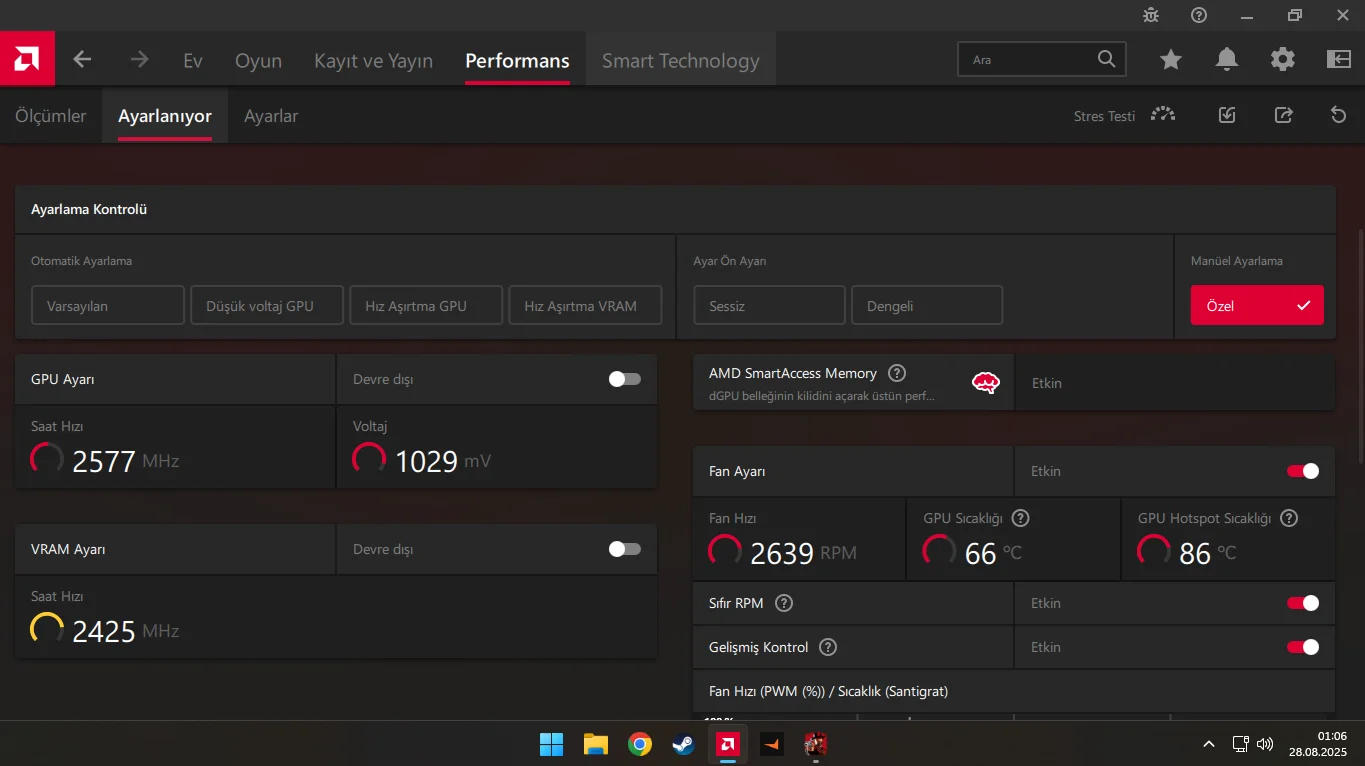Open help from the title bar question mark

click(x=1199, y=15)
